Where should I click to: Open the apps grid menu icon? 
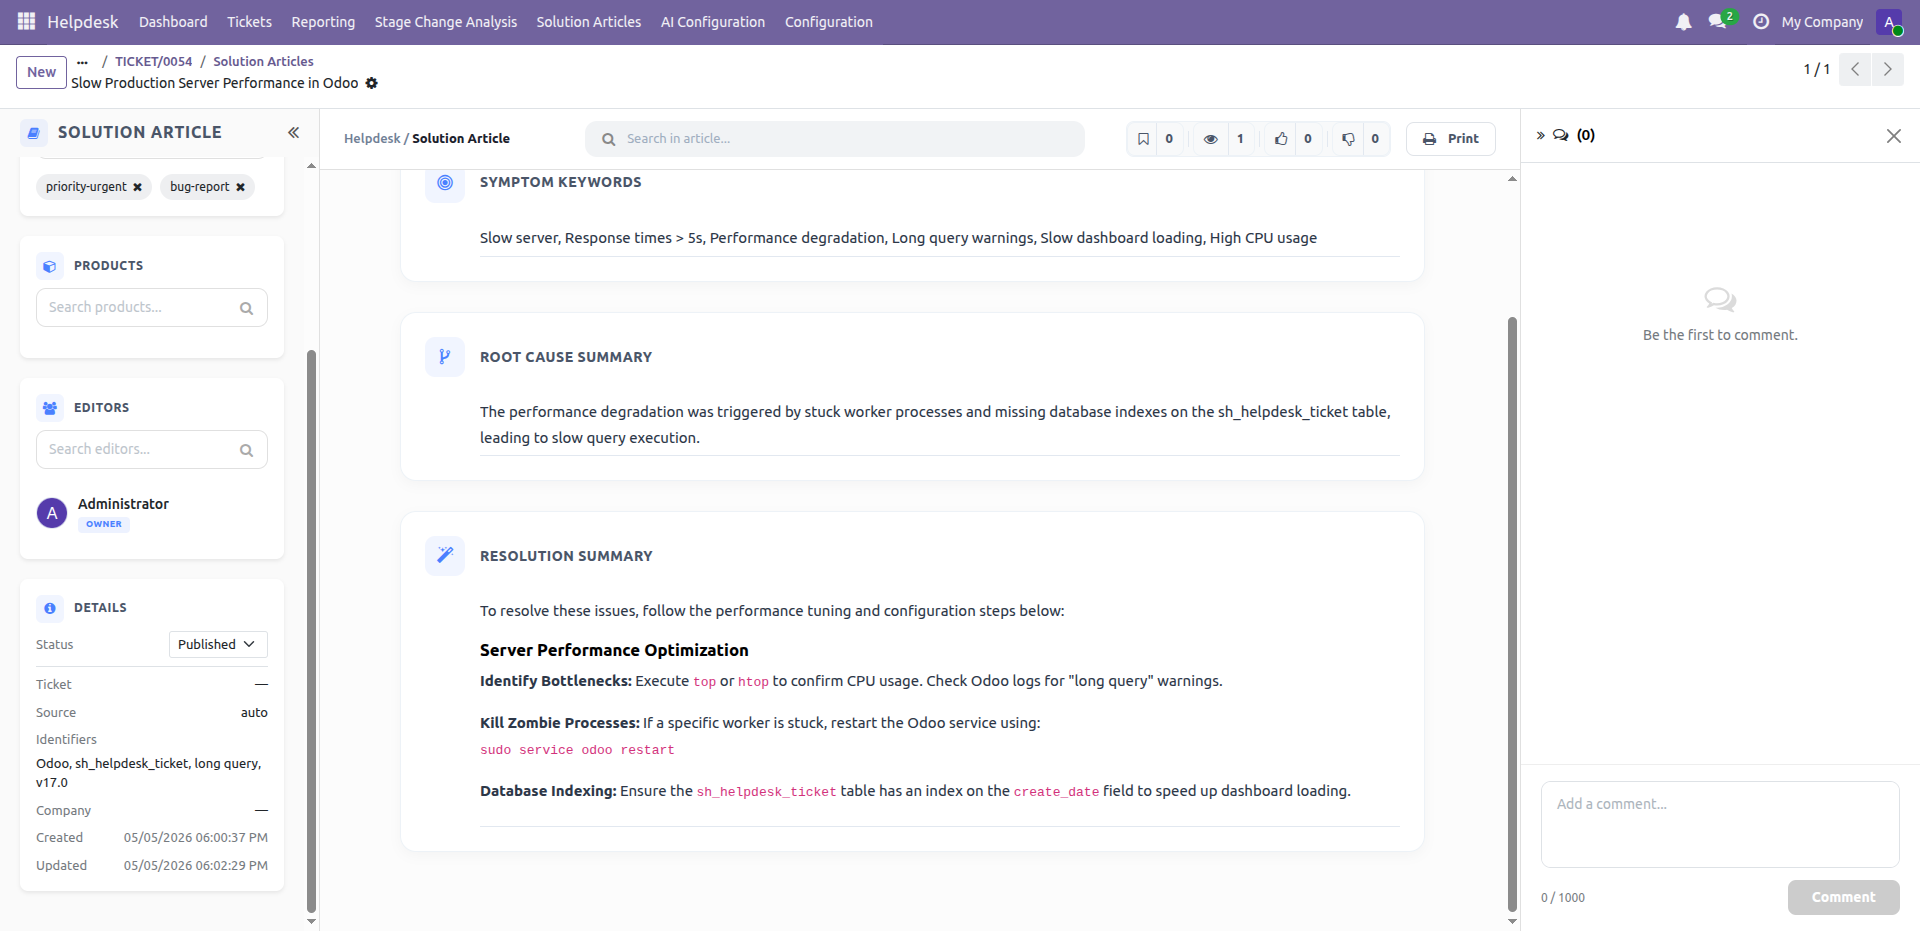click(26, 21)
